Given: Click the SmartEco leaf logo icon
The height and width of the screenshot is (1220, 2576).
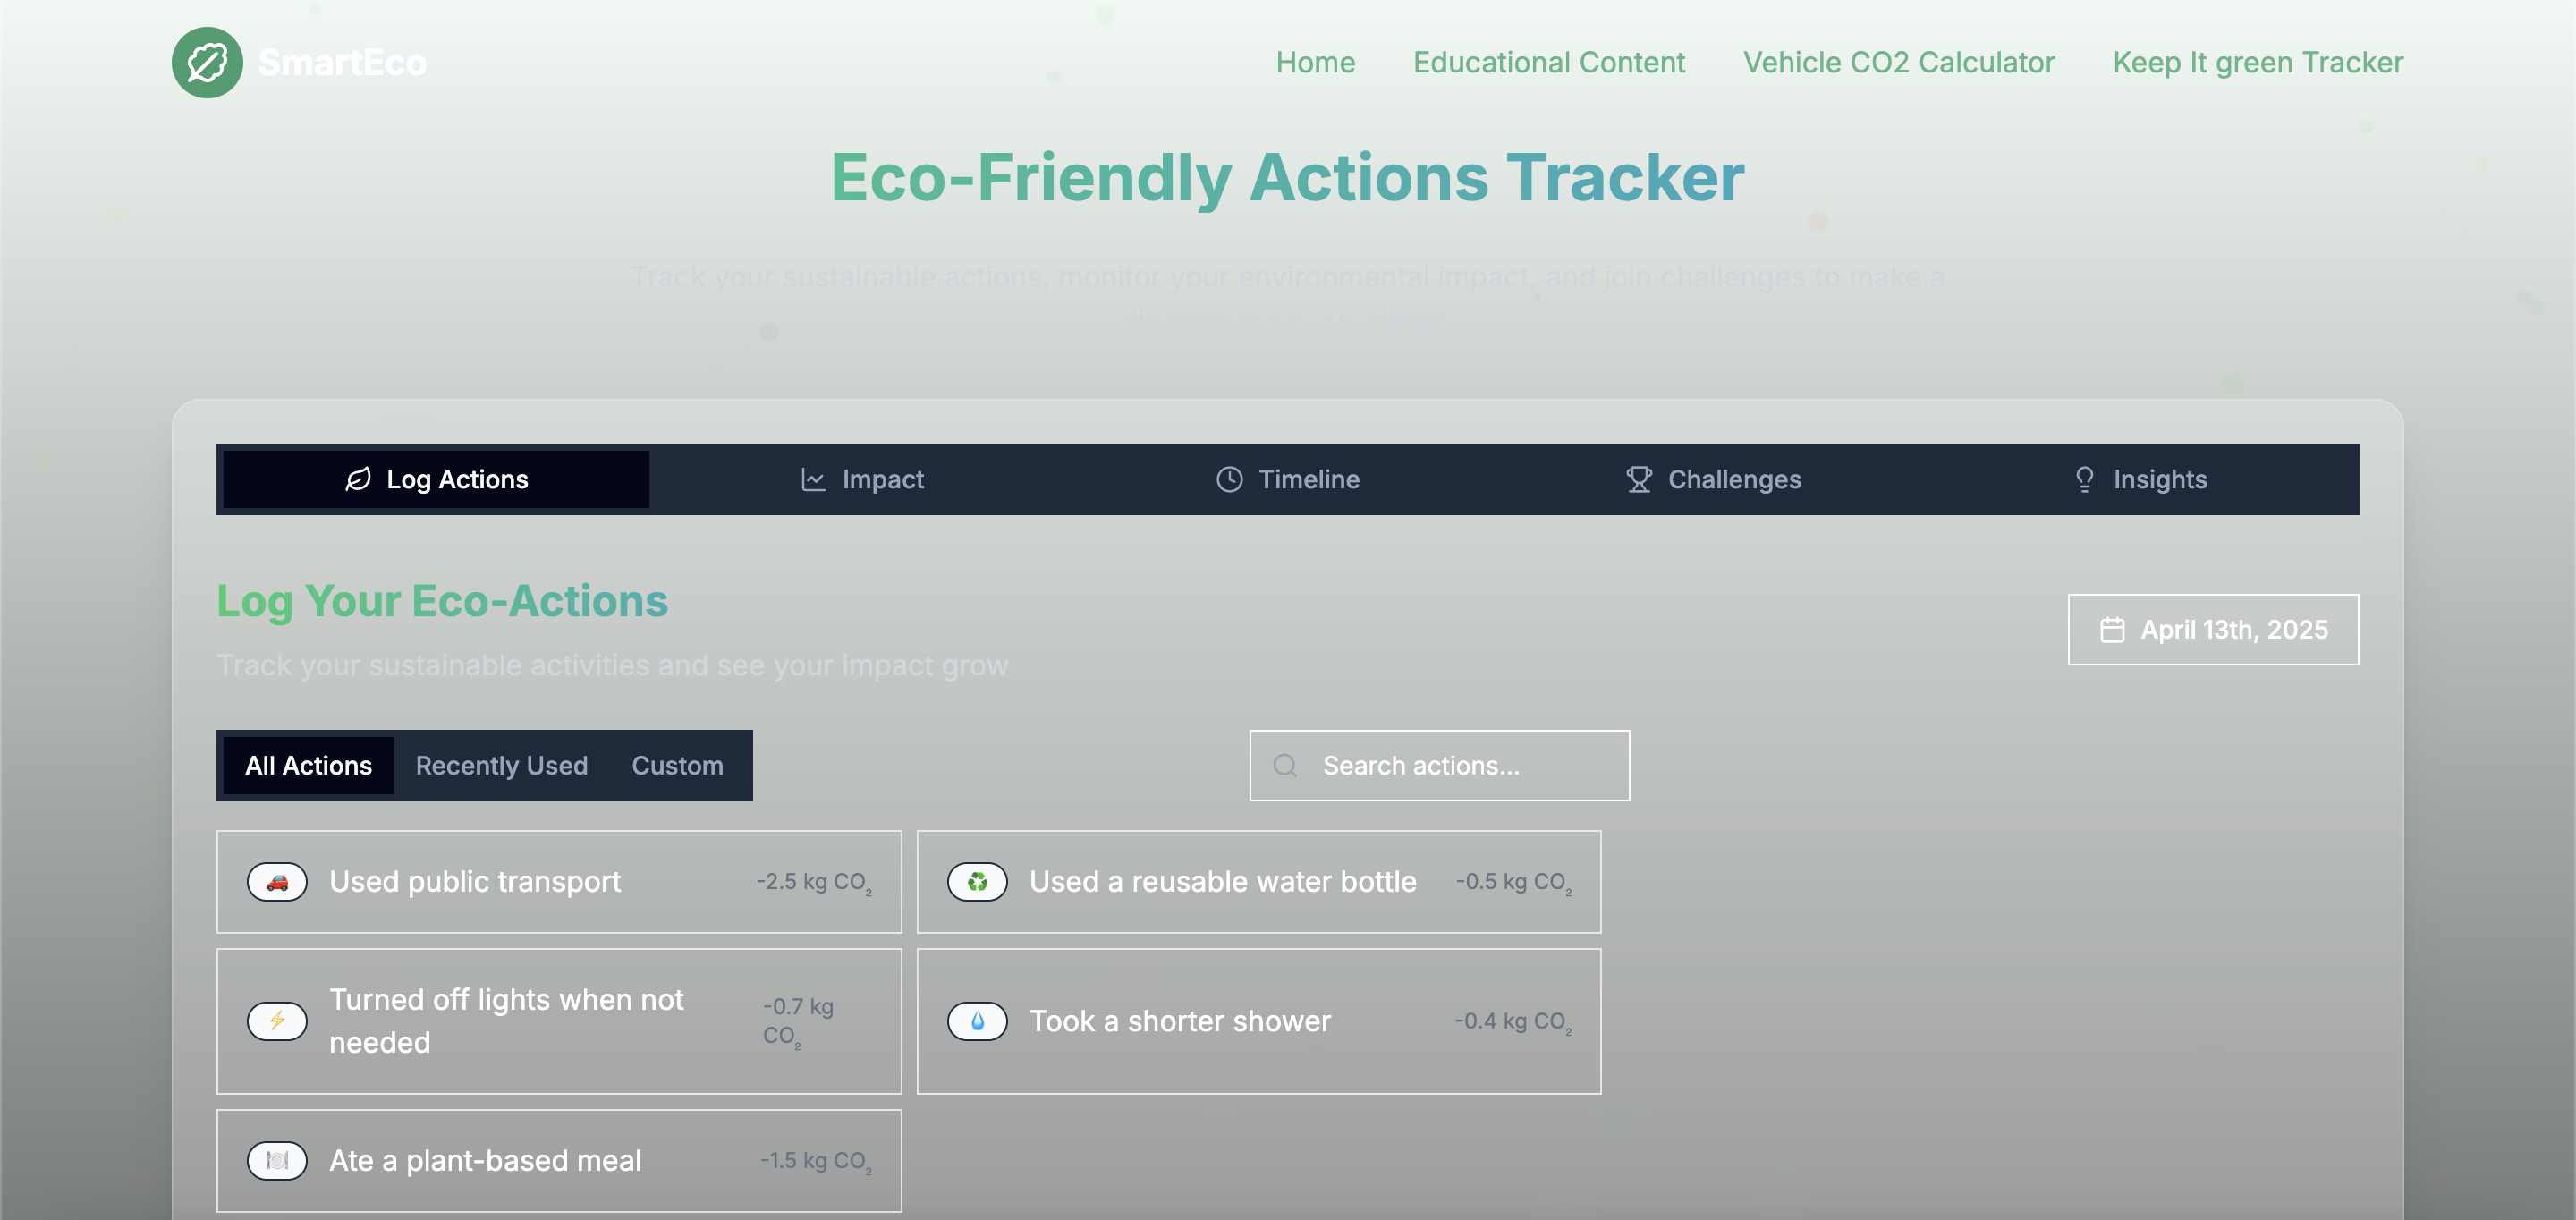Looking at the screenshot, I should coord(207,63).
